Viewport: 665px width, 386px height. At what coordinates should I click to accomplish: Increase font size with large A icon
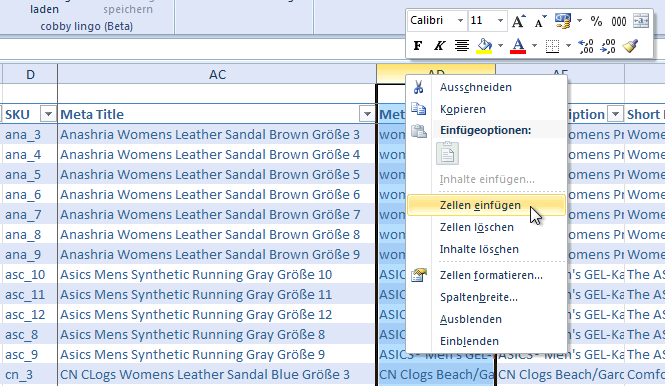(518, 21)
